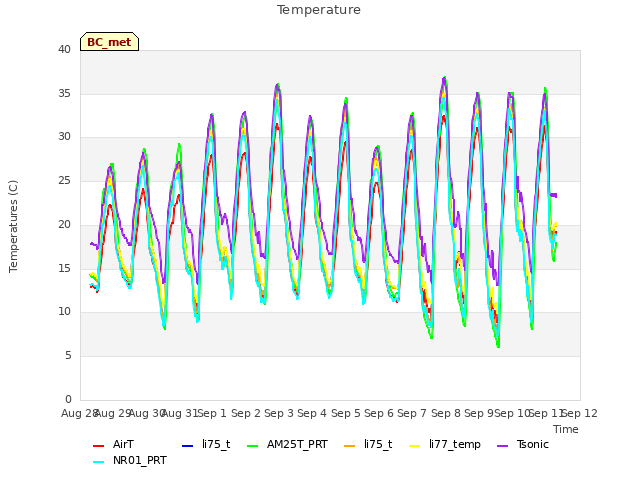The height and width of the screenshot is (480, 640).
Task: Click the 20 y-axis tick label
Action: (64, 224)
